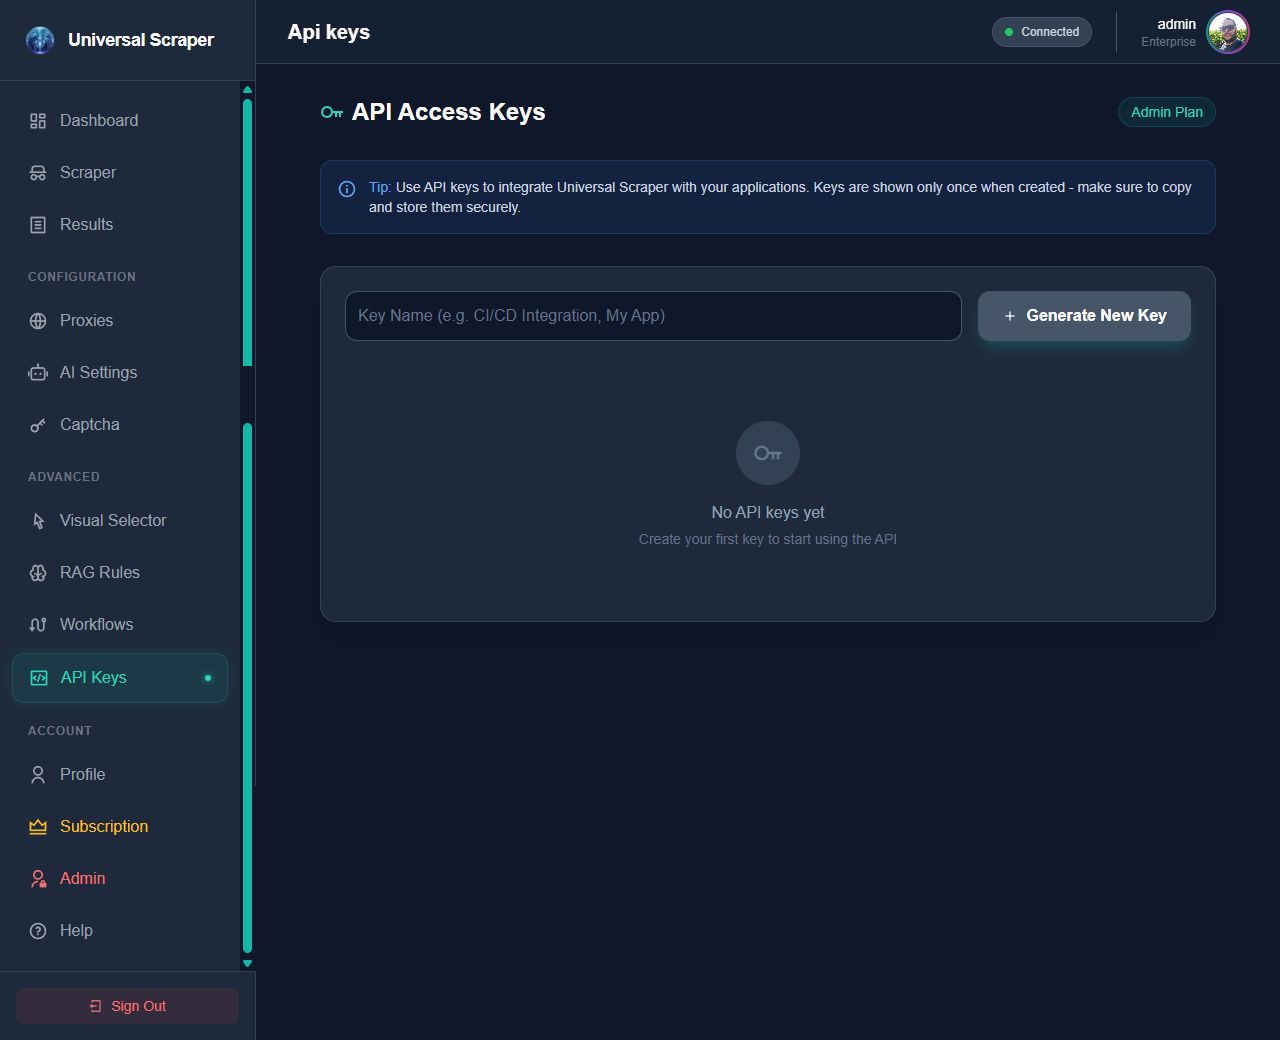
Task: Click the CONFIGURATION section label
Action: (x=82, y=277)
